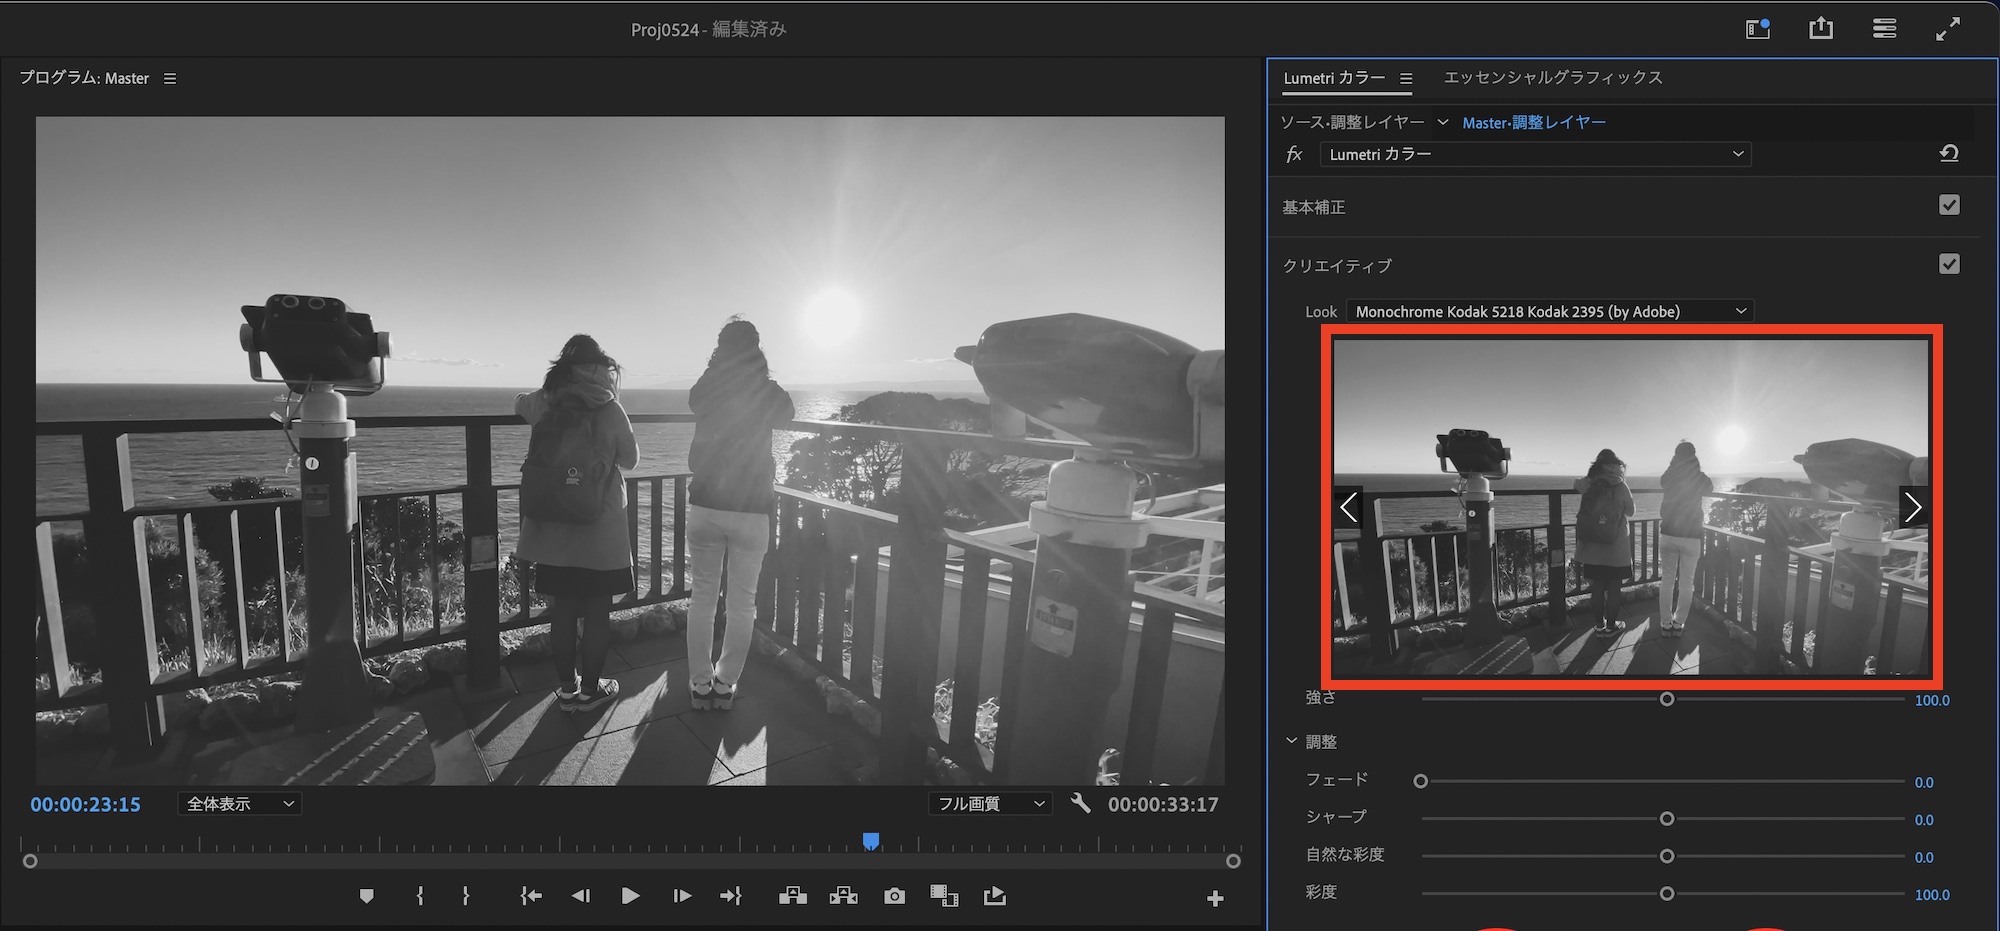
Task: Disable the 基本補正 checkbox
Action: [x=1949, y=205]
